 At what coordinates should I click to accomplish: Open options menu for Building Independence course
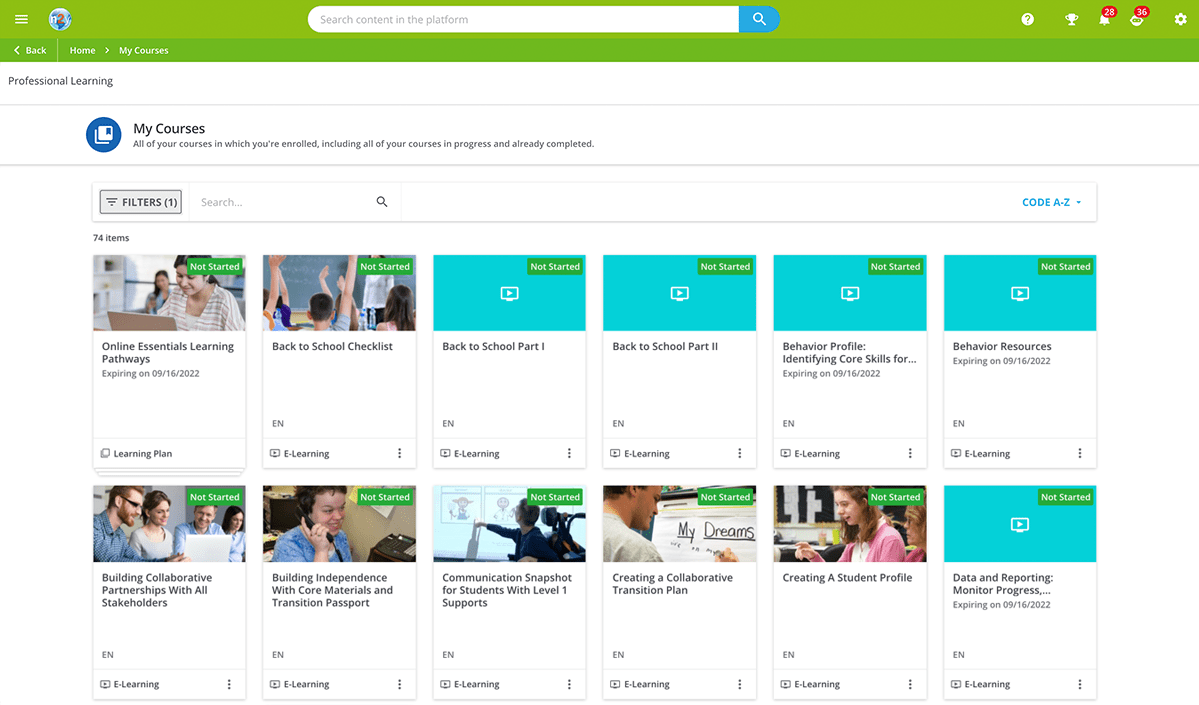pos(399,684)
